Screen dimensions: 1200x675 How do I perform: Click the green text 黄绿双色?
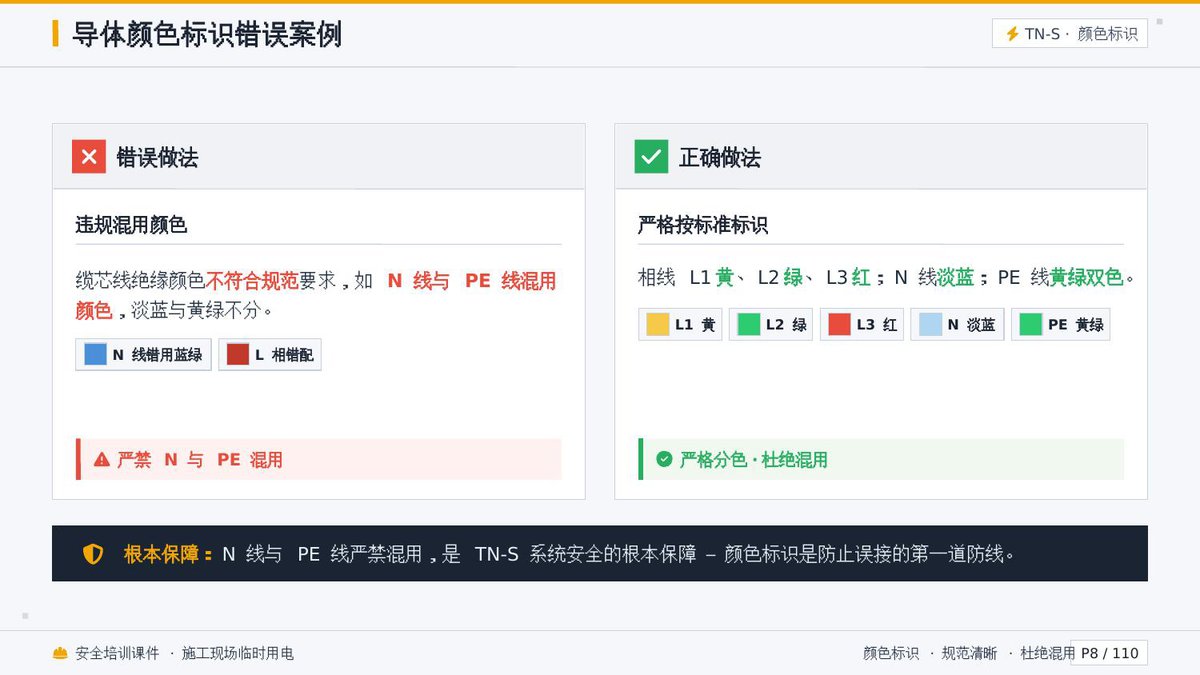[x=1086, y=277]
